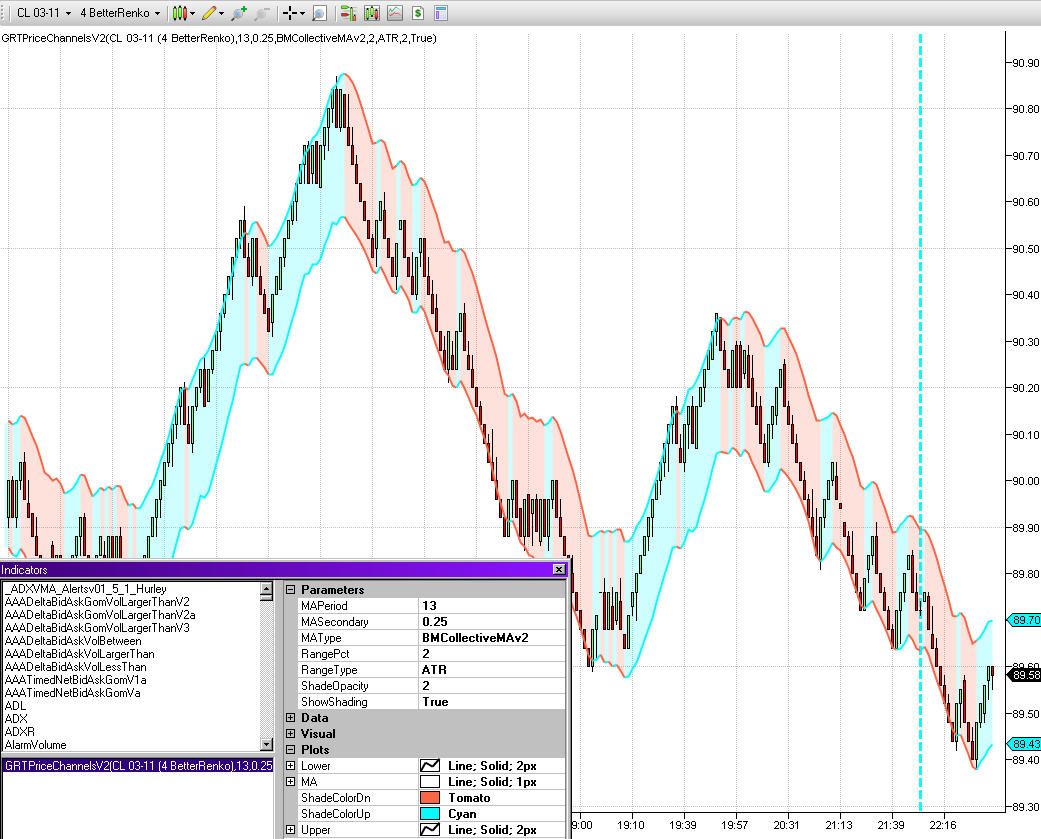Expand the Visual section
The image size is (1041, 839).
point(291,733)
